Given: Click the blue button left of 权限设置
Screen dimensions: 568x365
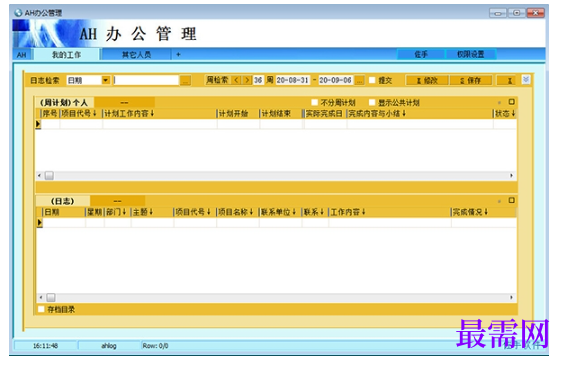Looking at the screenshot, I should [421, 54].
